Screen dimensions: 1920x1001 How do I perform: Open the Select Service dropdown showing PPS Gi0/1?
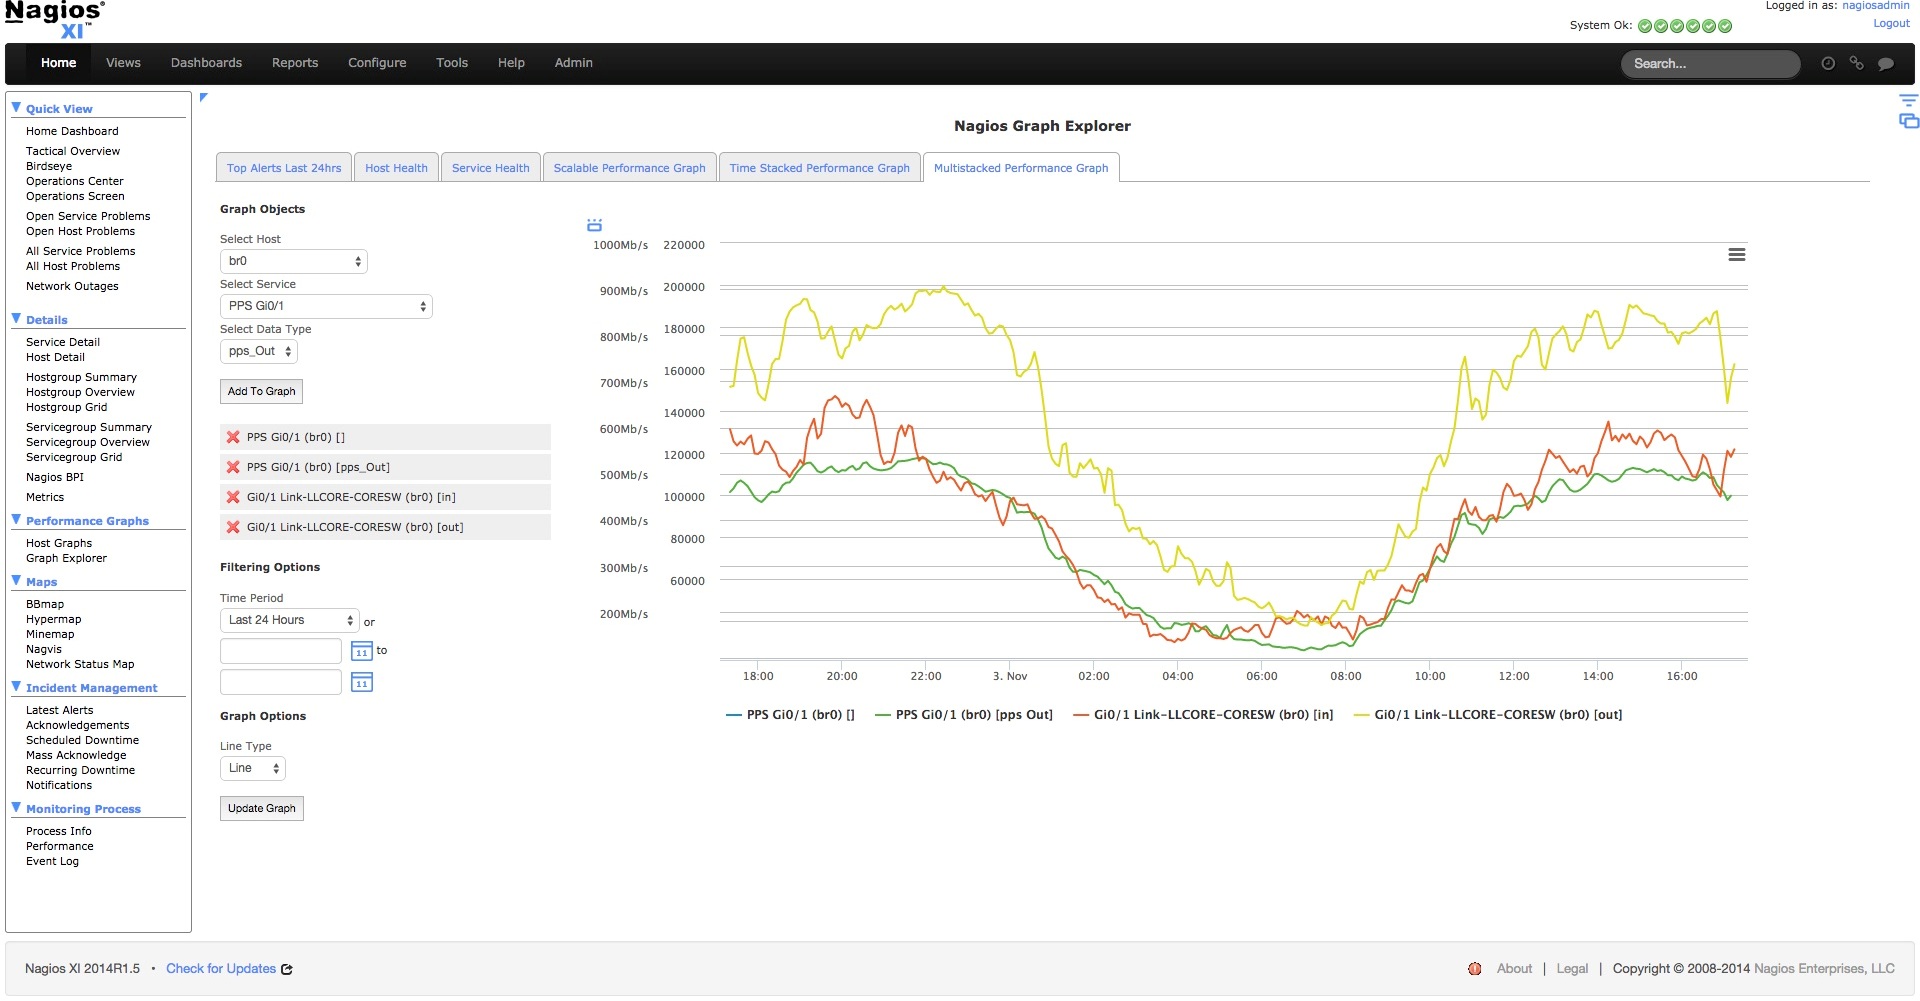point(326,306)
